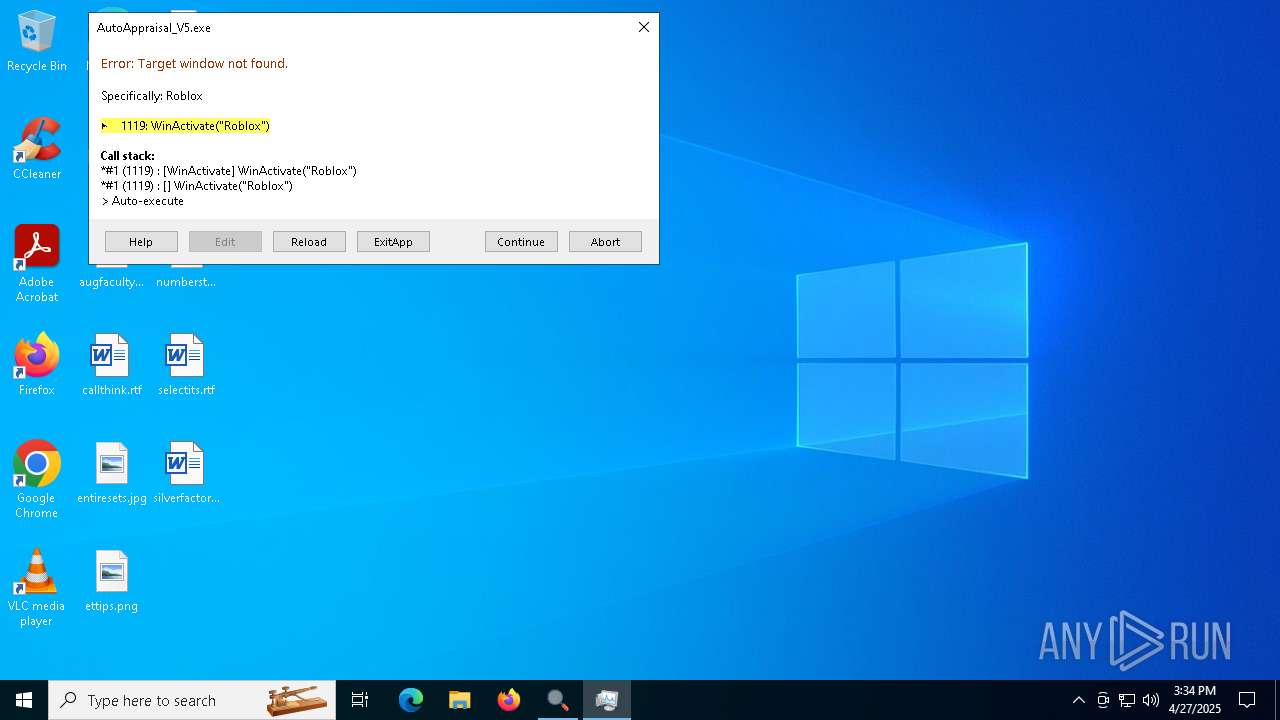Open Microsoft Edge from the taskbar
The height and width of the screenshot is (720, 1280).
tap(411, 700)
